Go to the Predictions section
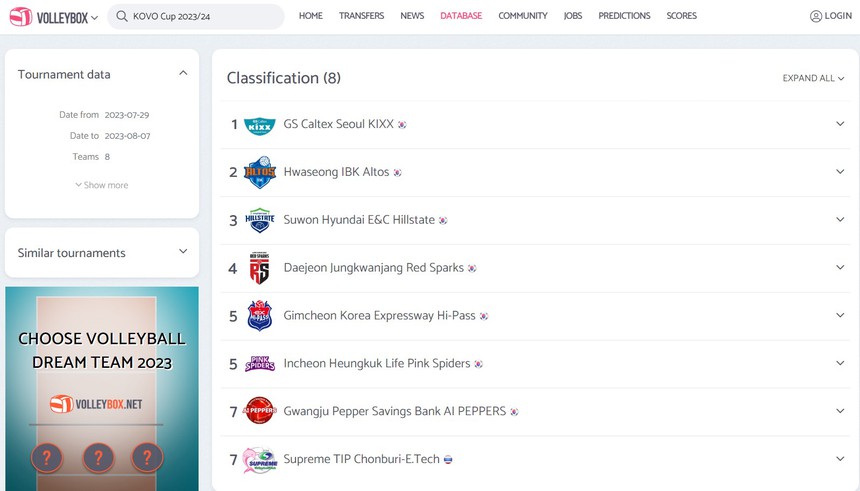This screenshot has width=860, height=491. click(x=624, y=16)
